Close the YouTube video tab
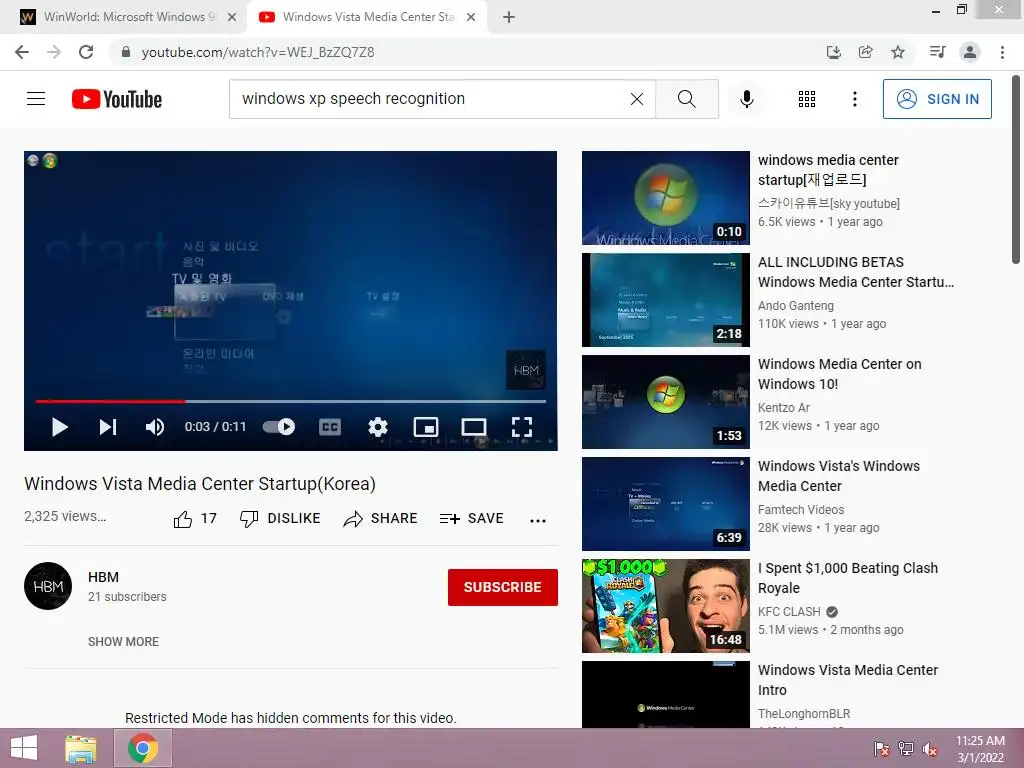The width and height of the screenshot is (1024, 768). [x=471, y=18]
